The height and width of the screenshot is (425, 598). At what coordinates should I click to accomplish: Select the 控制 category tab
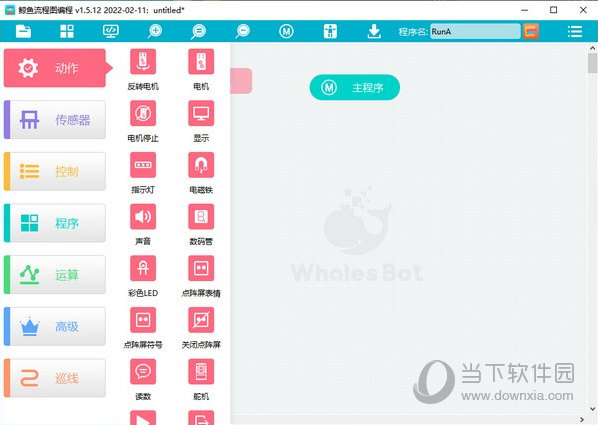[x=55, y=171]
